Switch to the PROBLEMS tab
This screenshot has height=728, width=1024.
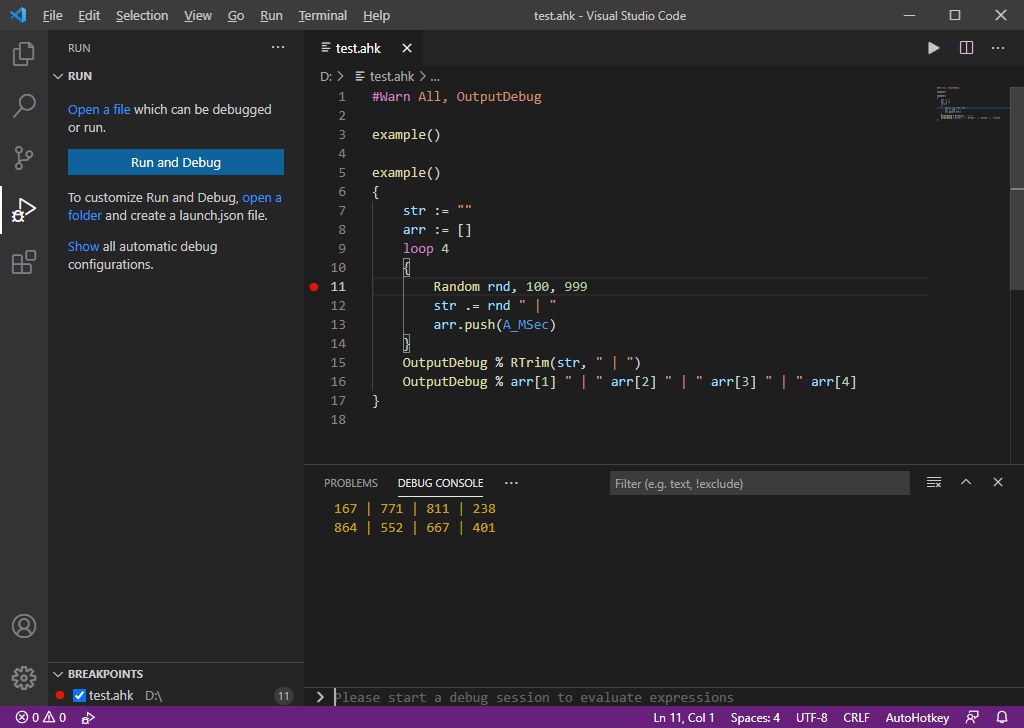(x=351, y=483)
